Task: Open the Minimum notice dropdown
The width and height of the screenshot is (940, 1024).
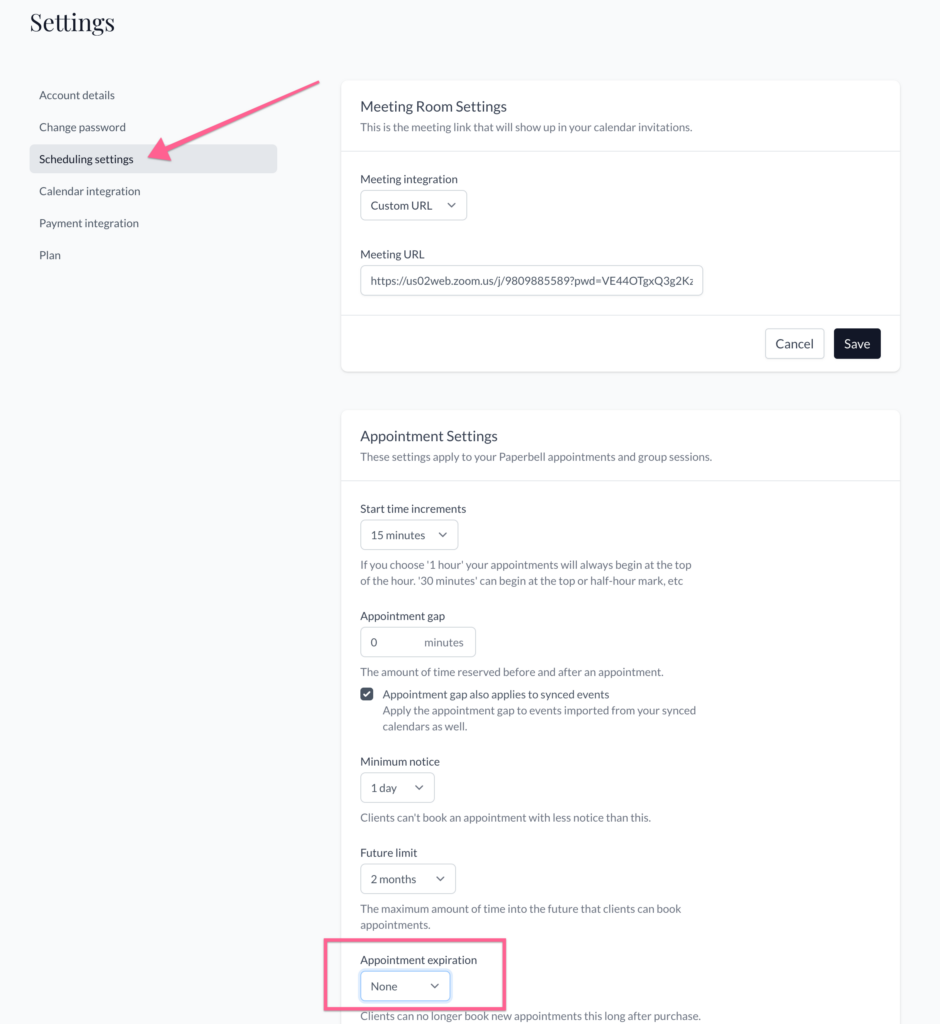Action: pyautogui.click(x=397, y=788)
